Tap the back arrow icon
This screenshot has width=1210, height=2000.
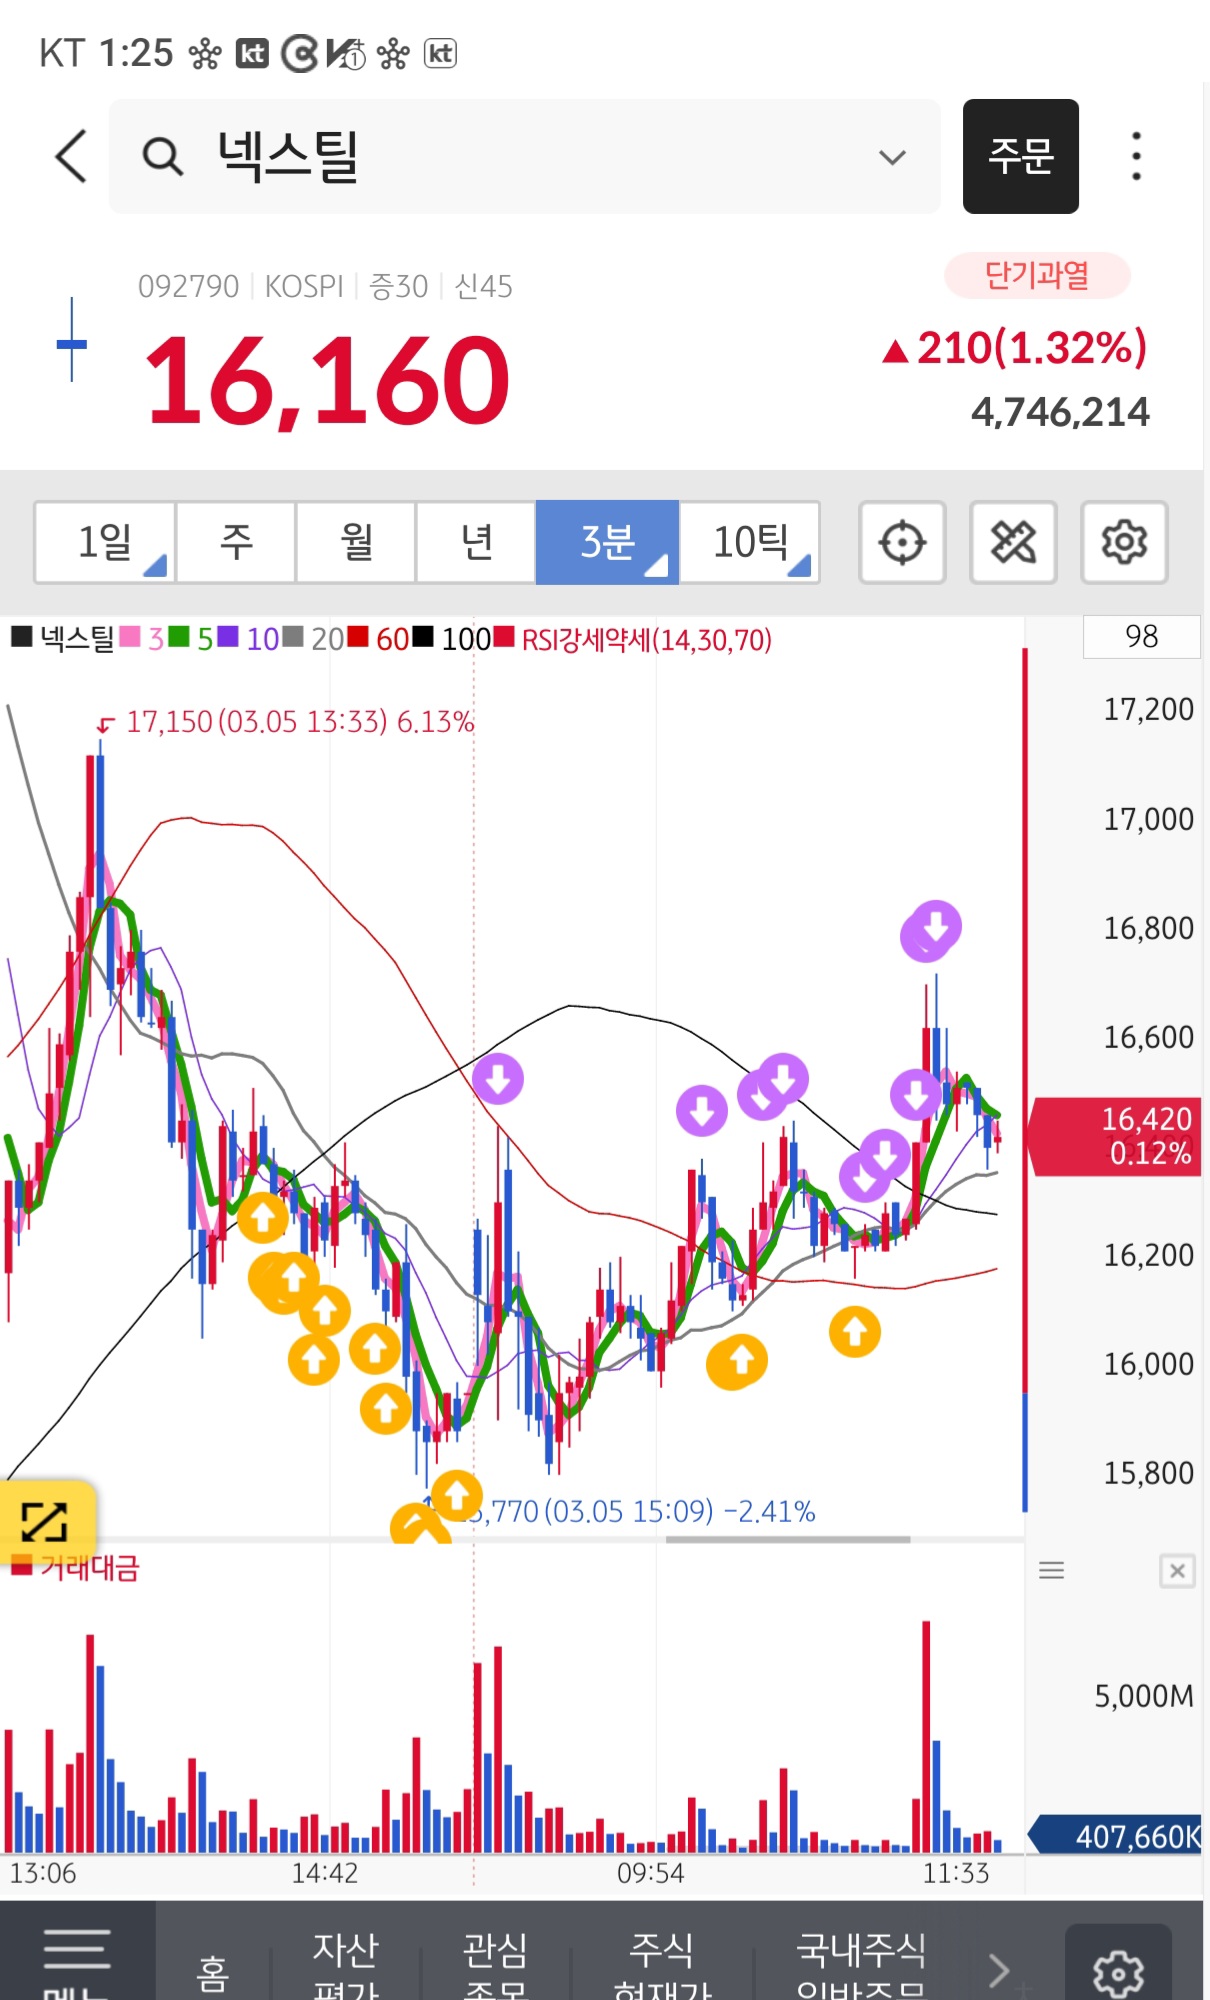tap(71, 156)
